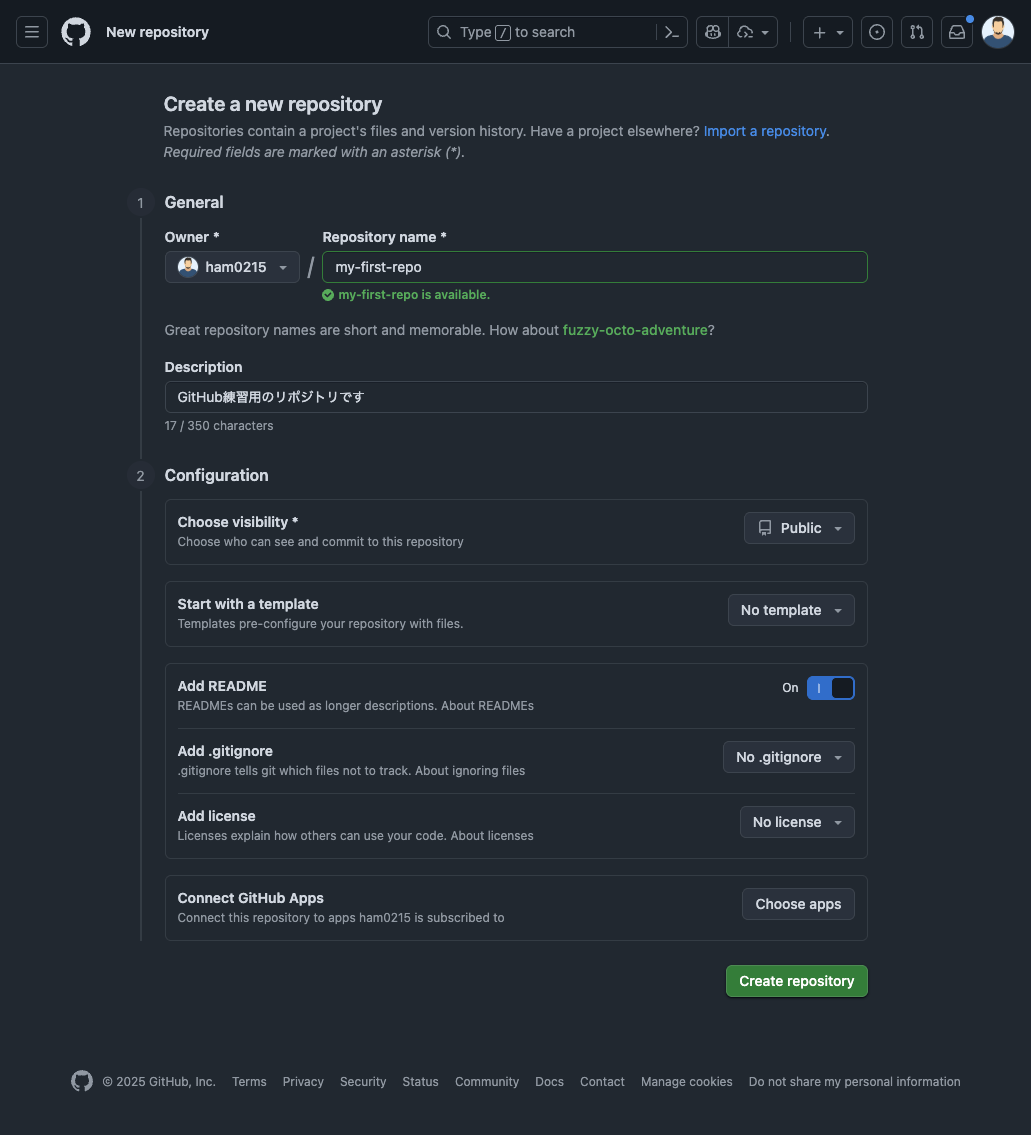Screen dimensions: 1031x1135
Task: Check your notifications inbox
Action: (956, 31)
